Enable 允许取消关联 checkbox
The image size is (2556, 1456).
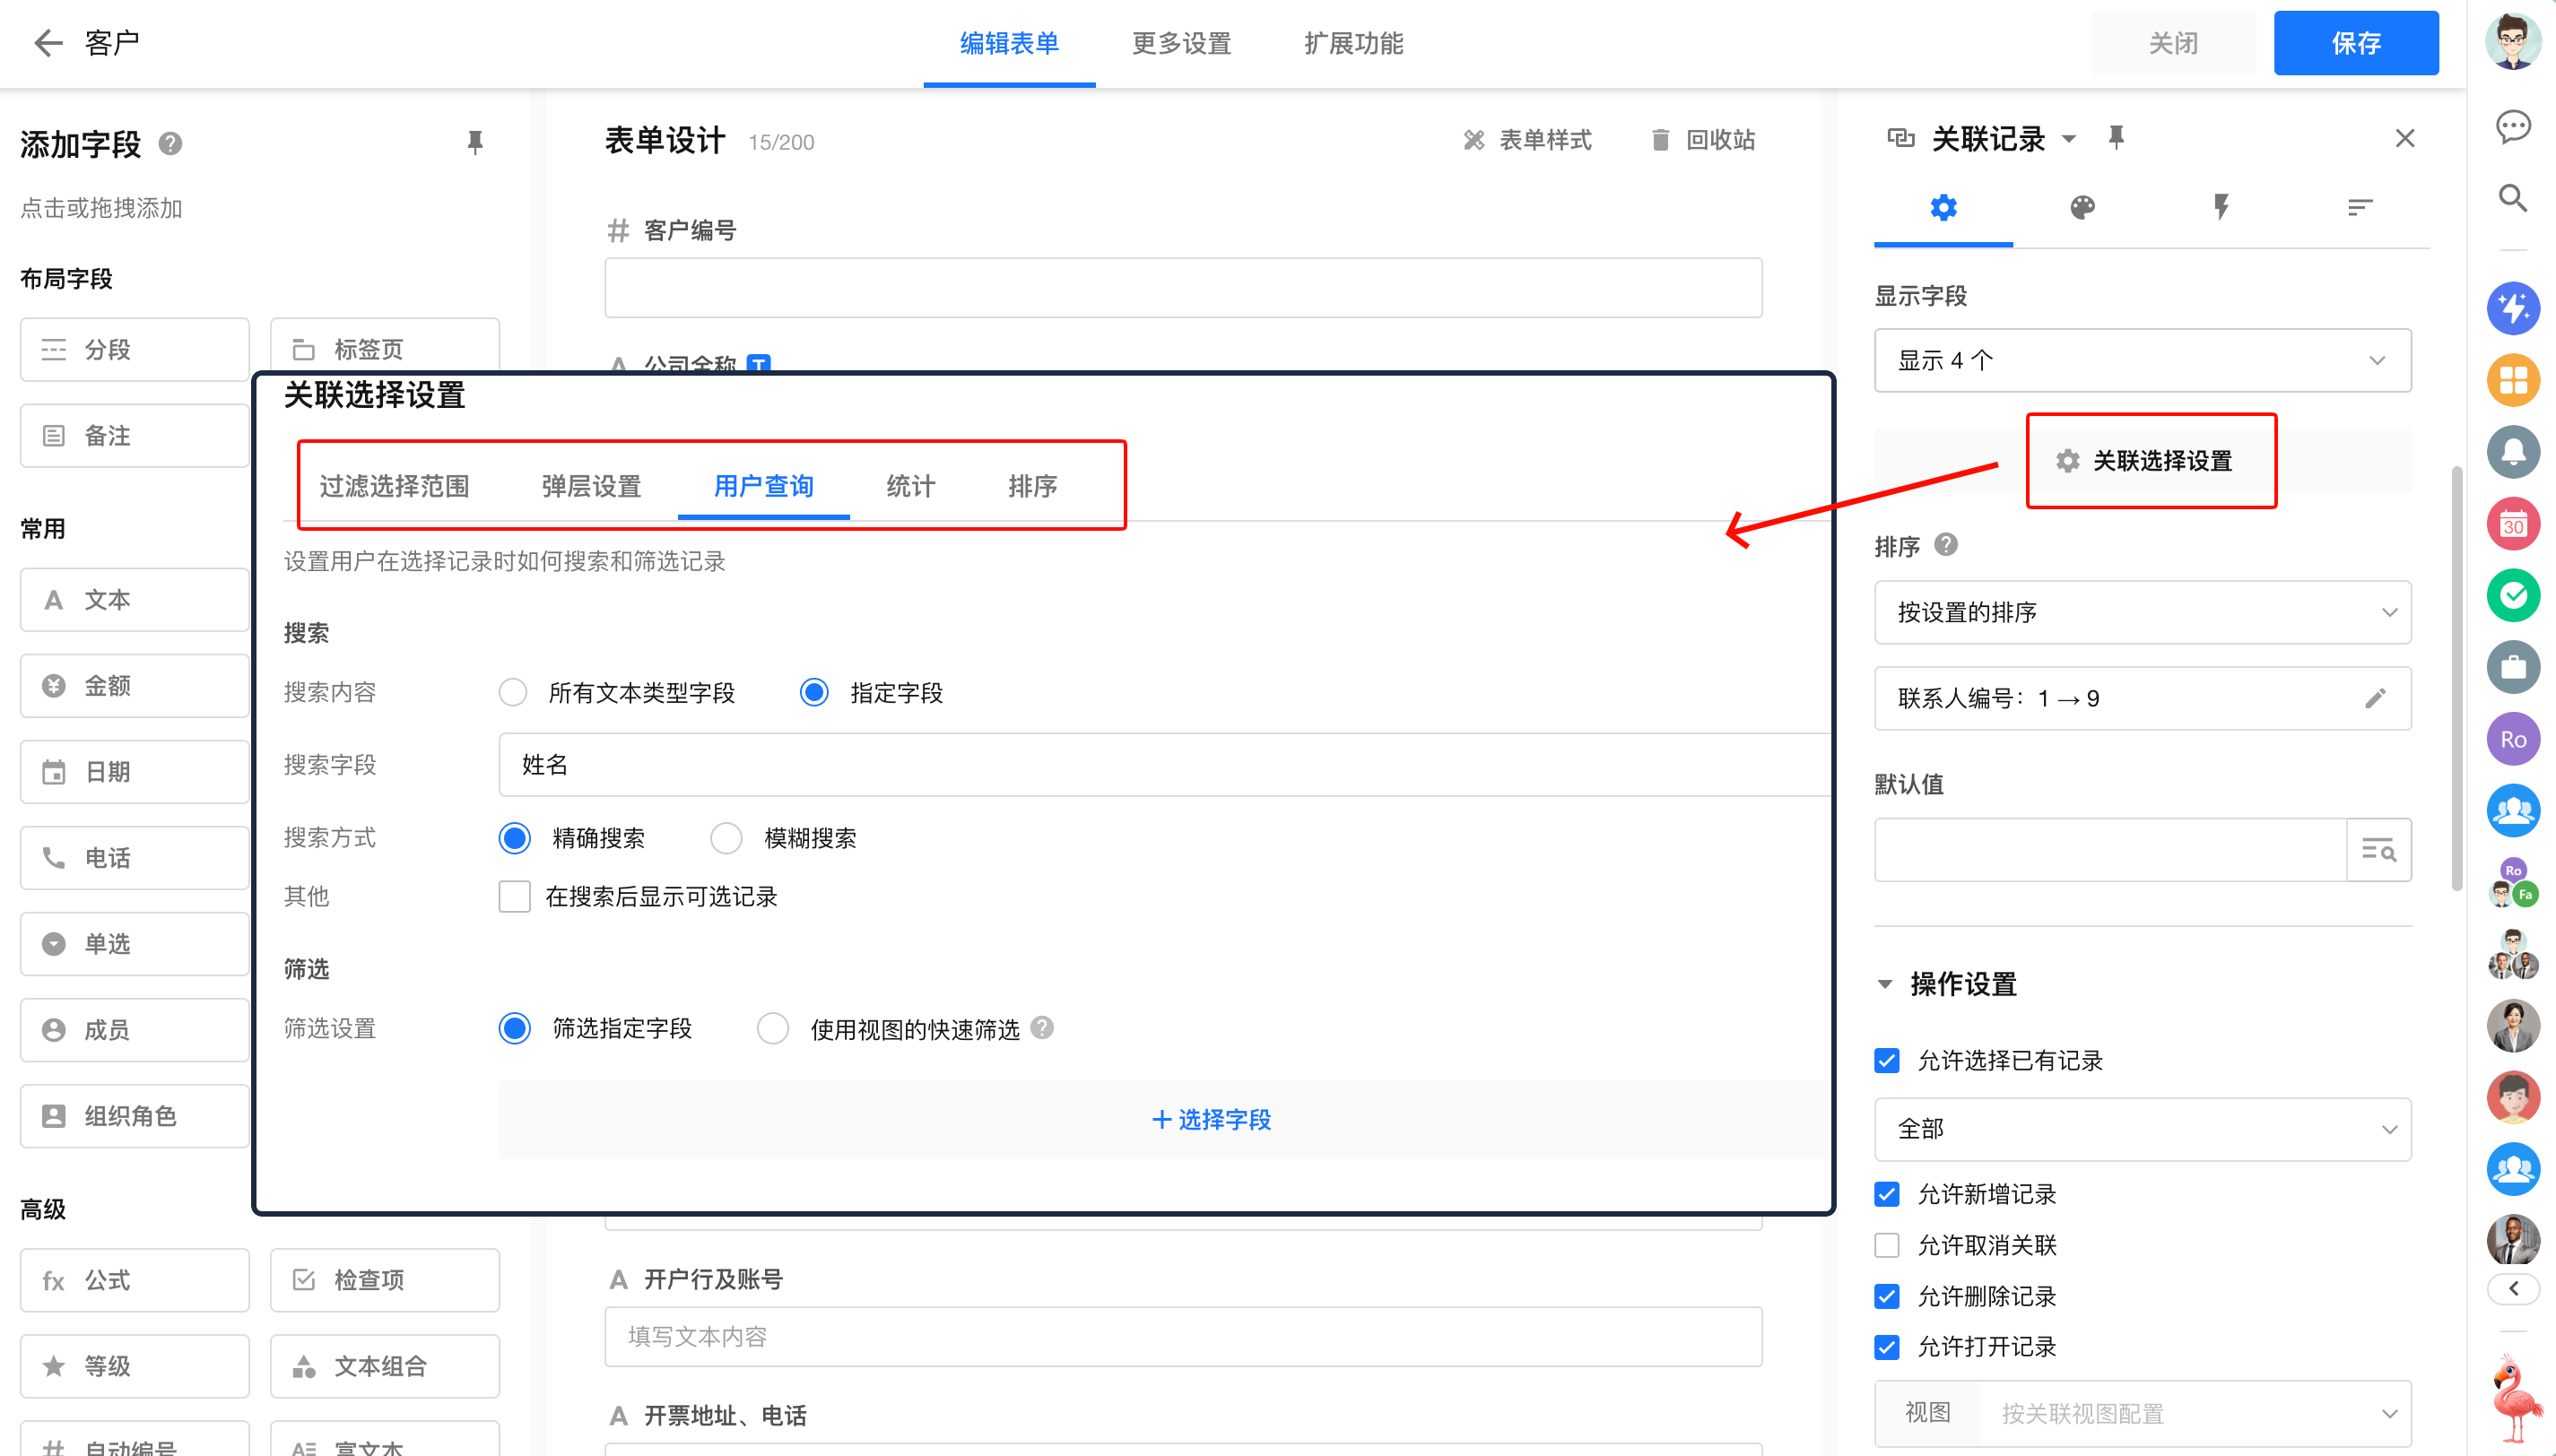pyautogui.click(x=1887, y=1245)
